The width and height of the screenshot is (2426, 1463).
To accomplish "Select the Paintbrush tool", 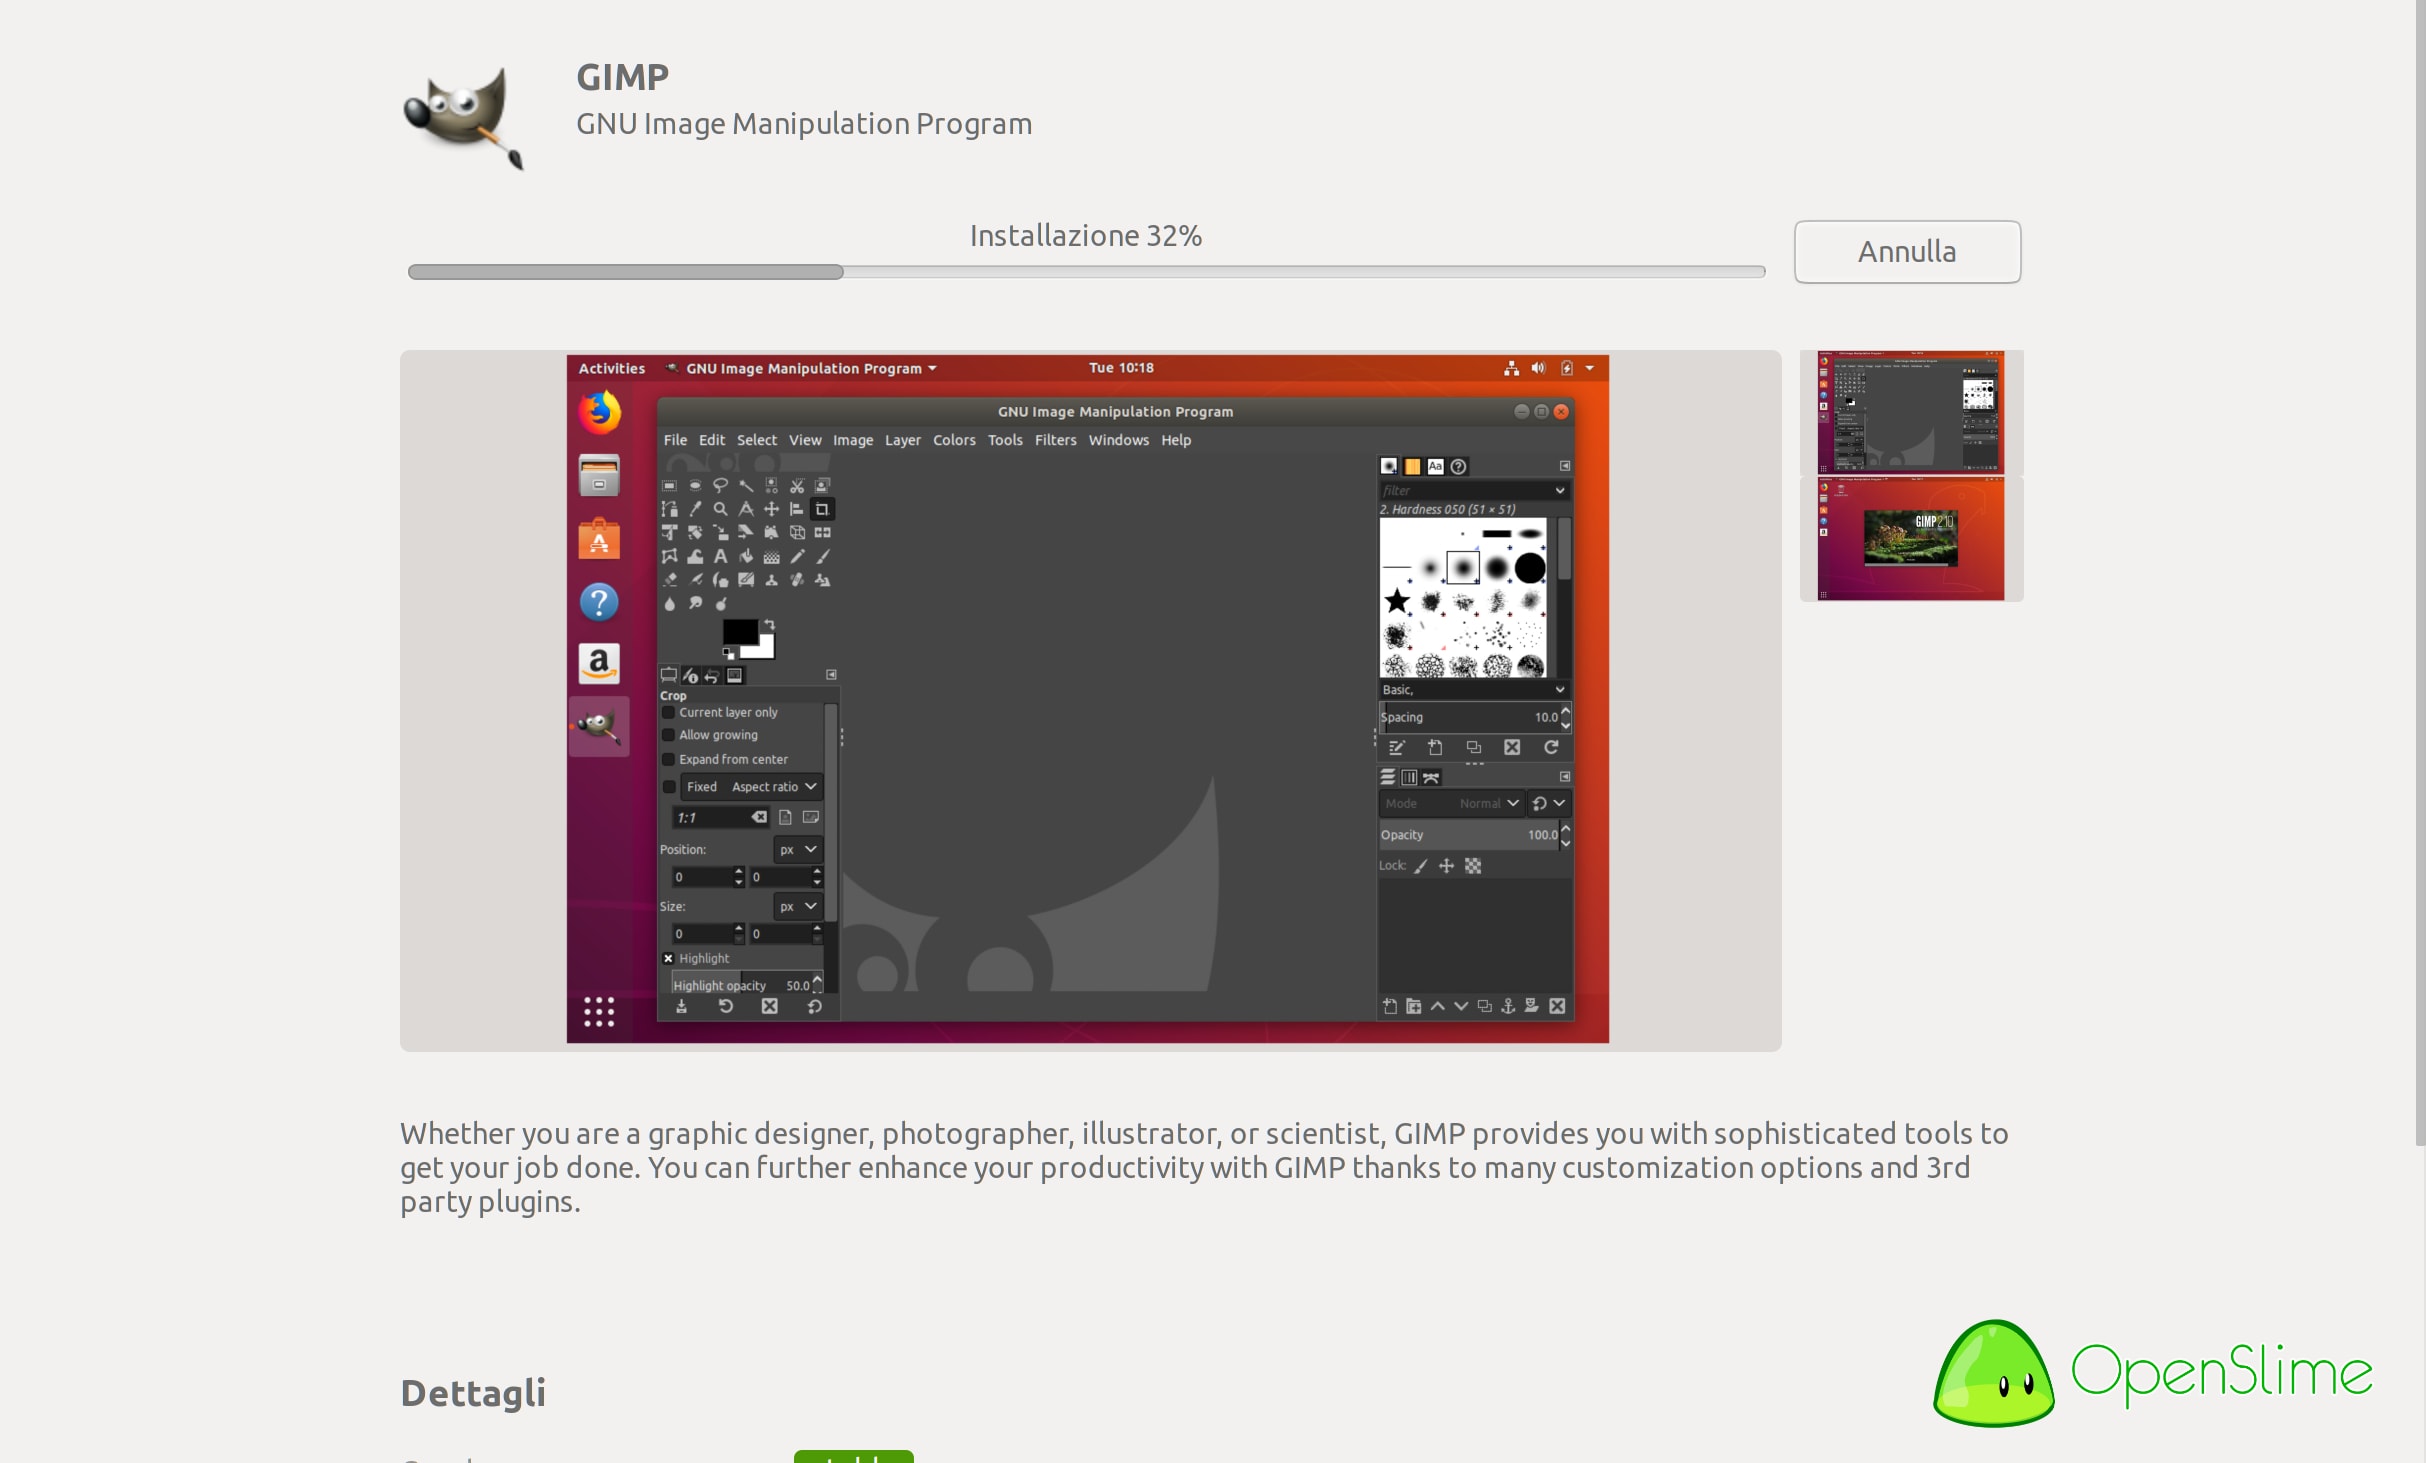I will (x=822, y=556).
